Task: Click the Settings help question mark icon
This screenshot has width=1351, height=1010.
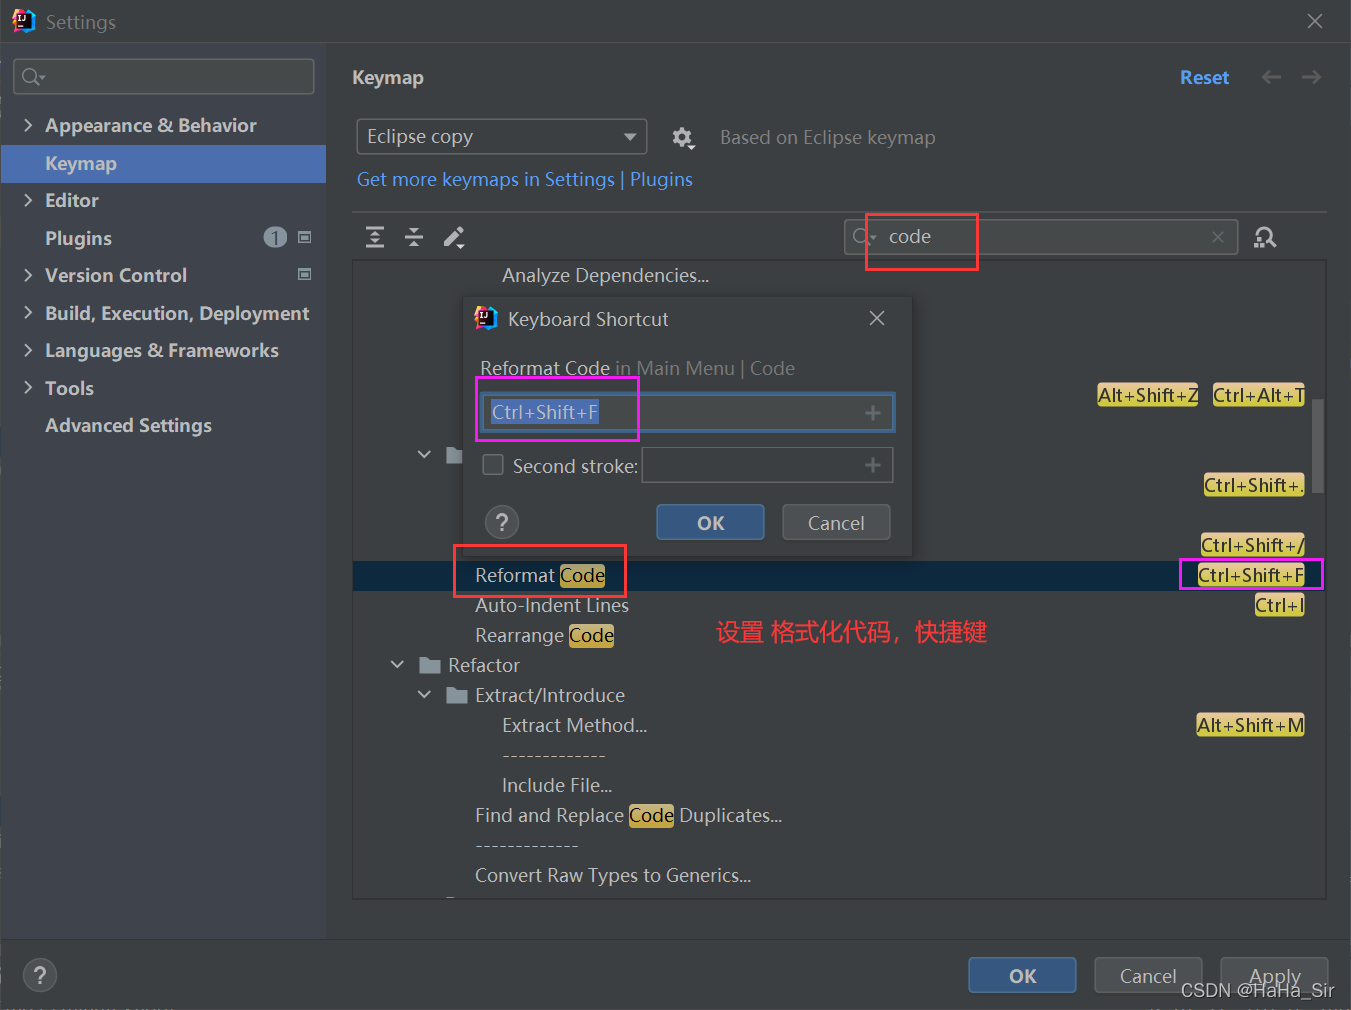Action: coord(40,975)
